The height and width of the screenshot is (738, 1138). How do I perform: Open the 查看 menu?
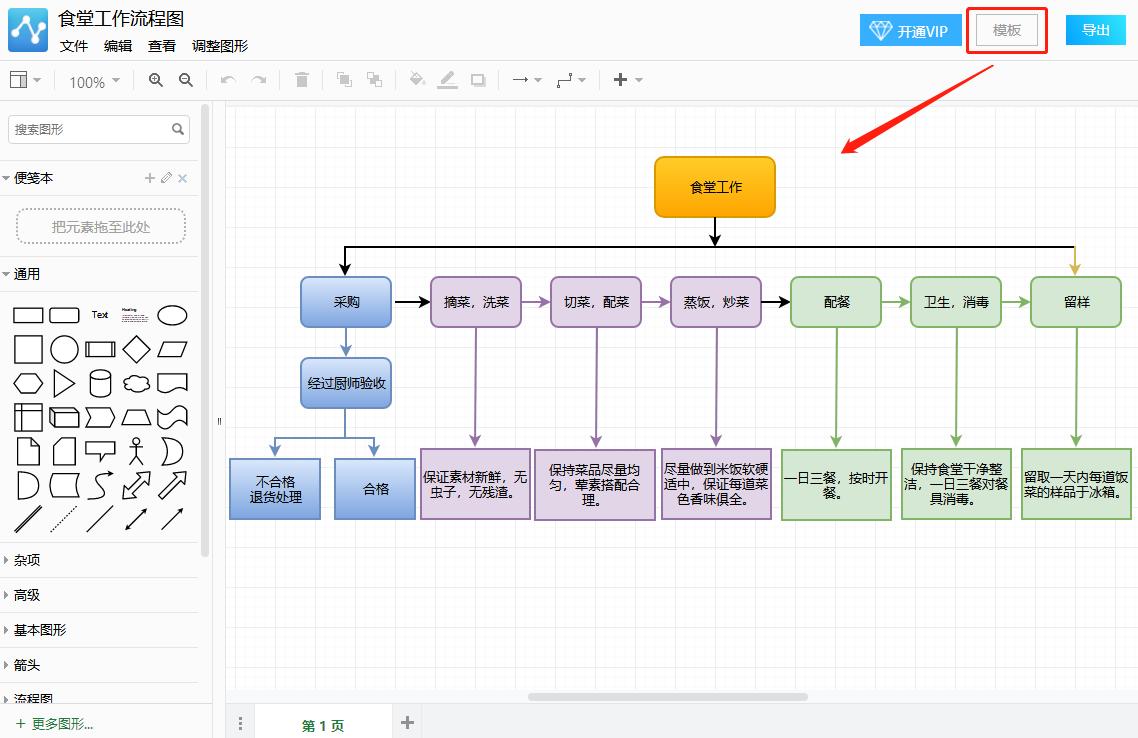pos(162,46)
